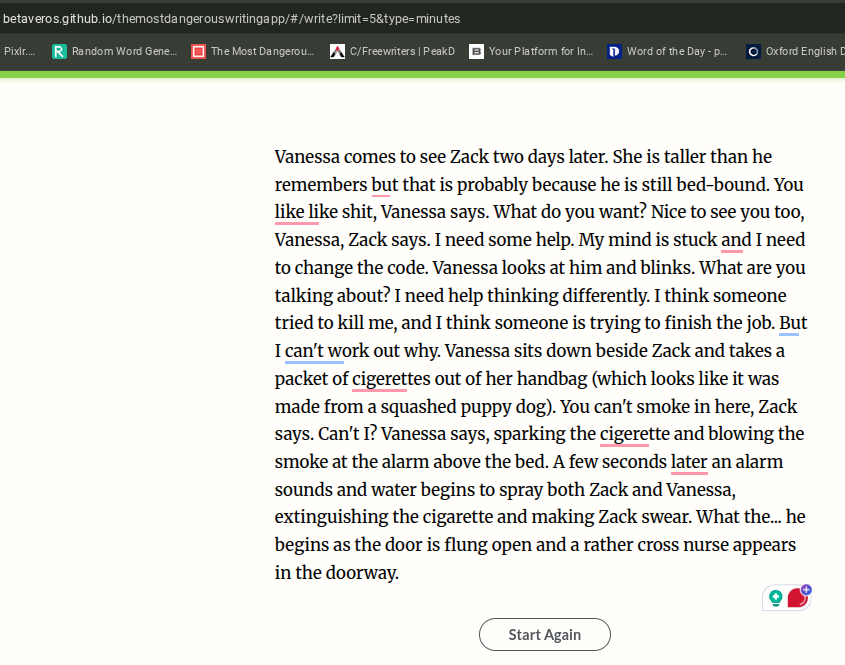Screen dimensions: 845x665
Task: Open the Oxford English bookmark icon
Action: click(753, 51)
